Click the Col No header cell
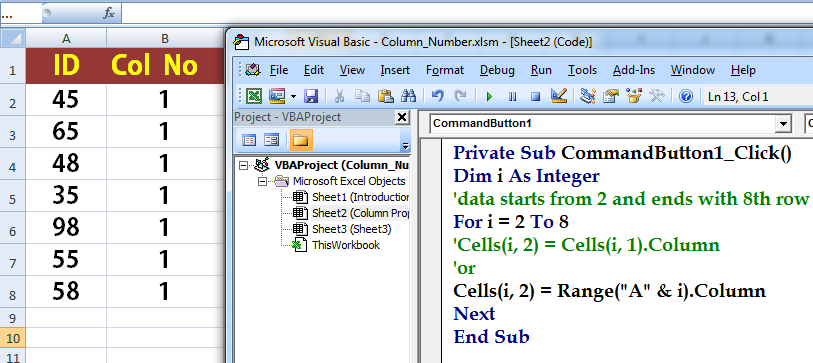The height and width of the screenshot is (363, 813). pyautogui.click(x=165, y=66)
